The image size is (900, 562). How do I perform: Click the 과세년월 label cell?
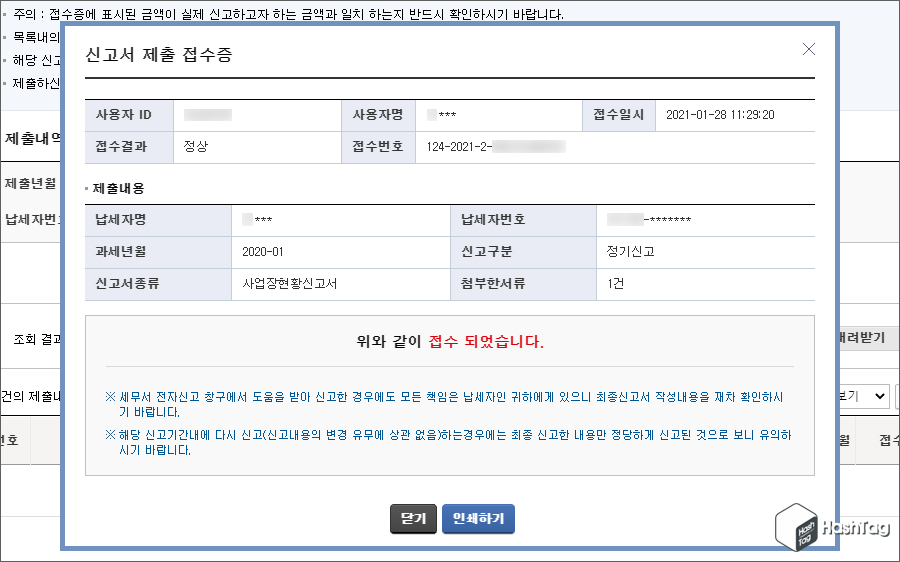pos(158,251)
